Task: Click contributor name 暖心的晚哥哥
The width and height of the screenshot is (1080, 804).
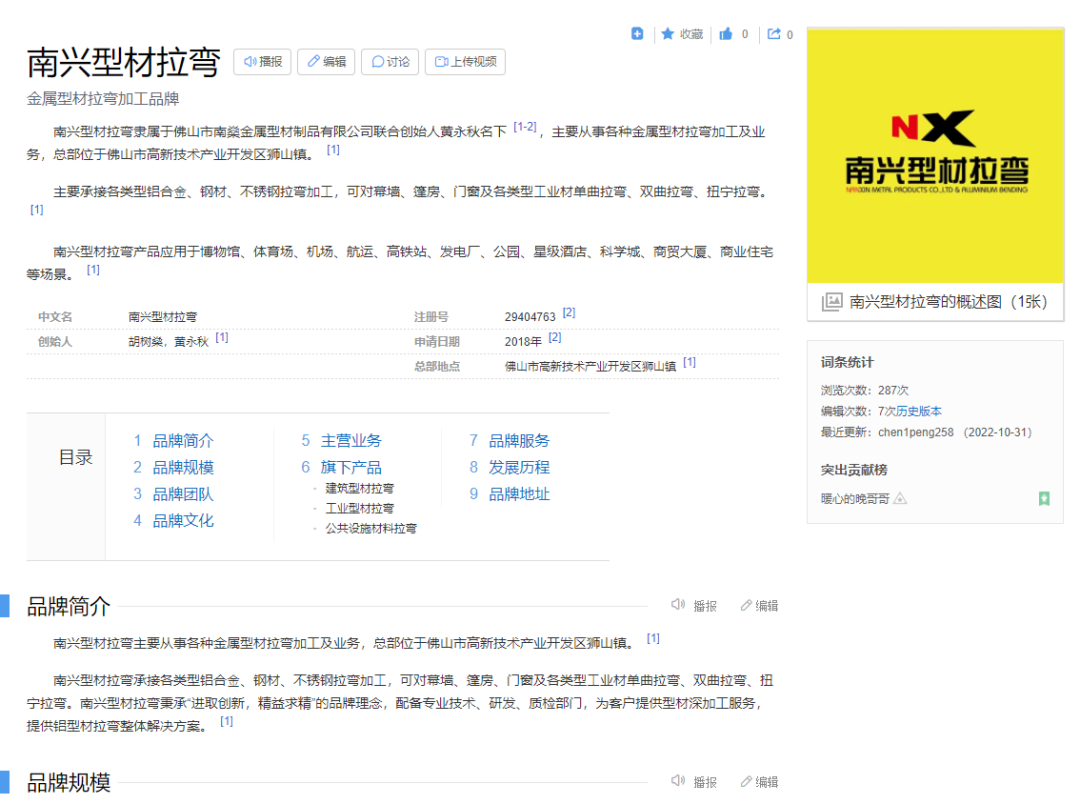Action: (855, 498)
